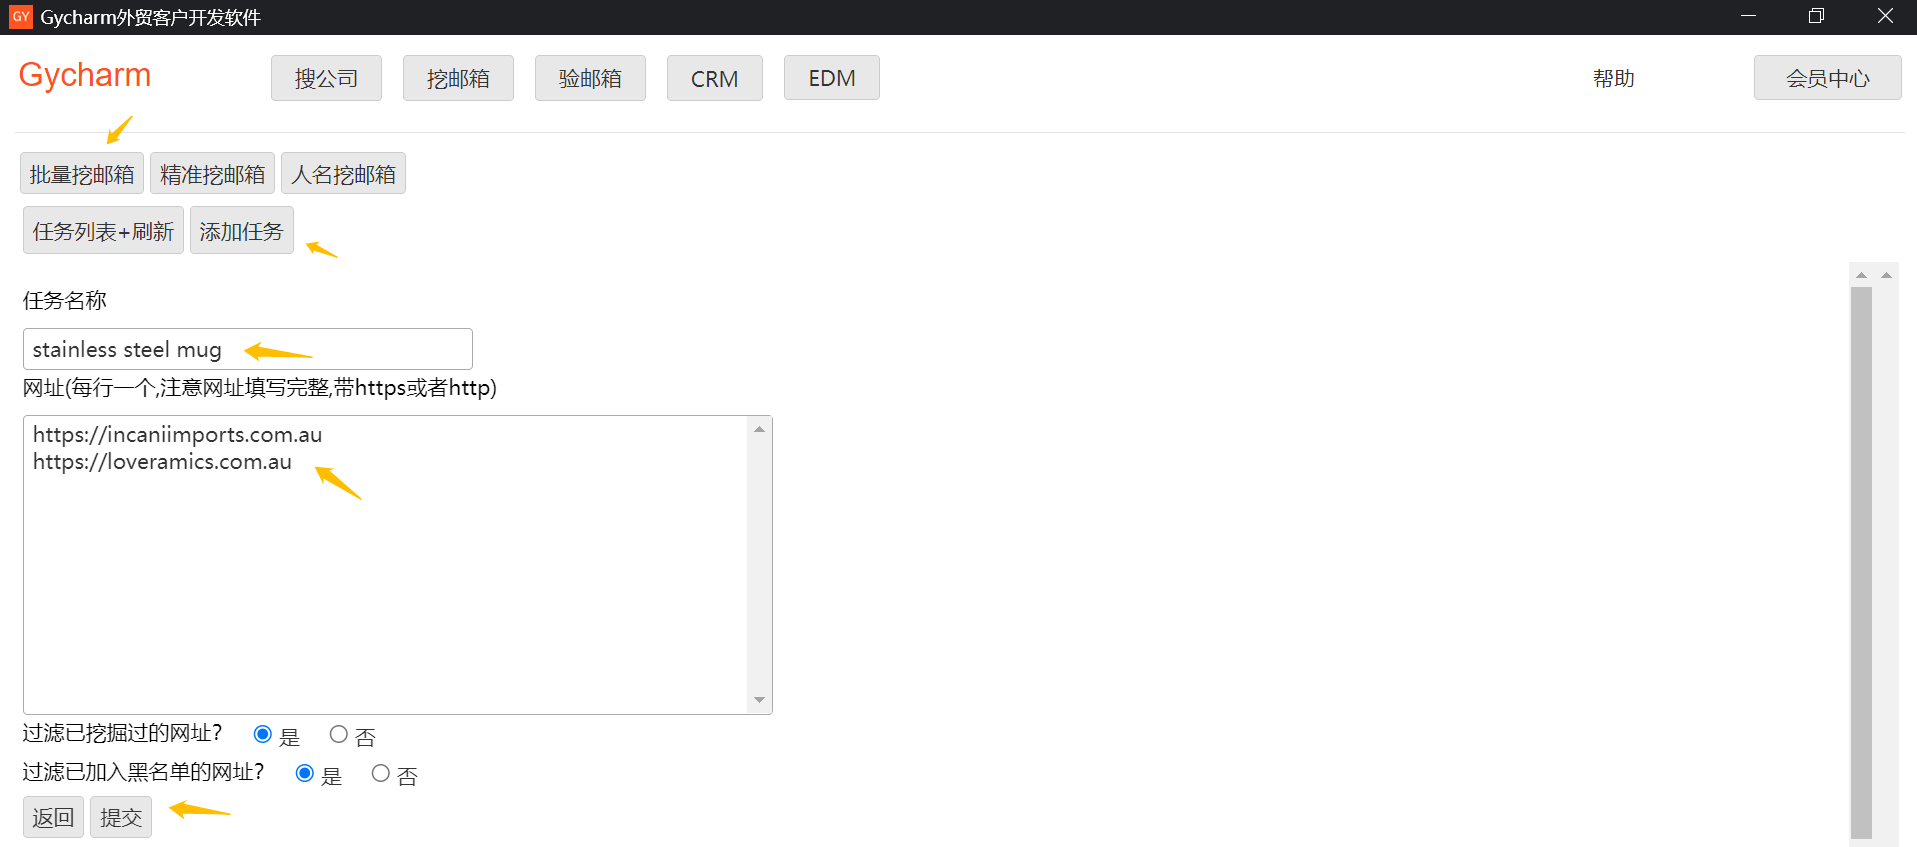Screen dimensions: 1917x847
Task: Open the 帮助 help link
Action: click(1614, 78)
